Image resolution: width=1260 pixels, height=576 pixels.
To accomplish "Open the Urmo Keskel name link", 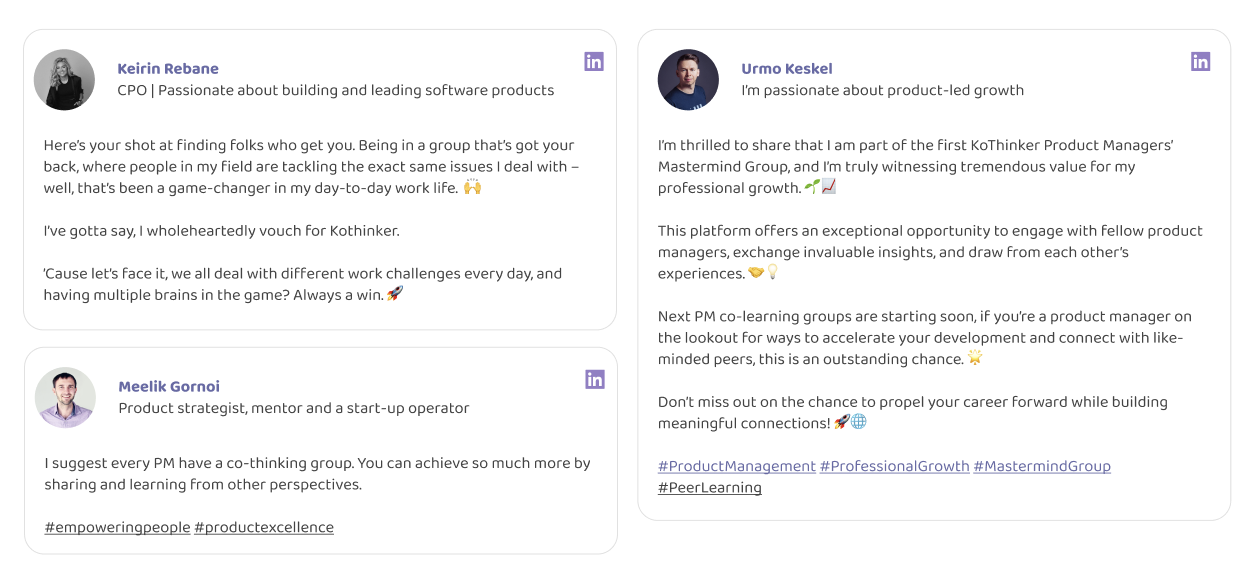I will pyautogui.click(x=787, y=69).
